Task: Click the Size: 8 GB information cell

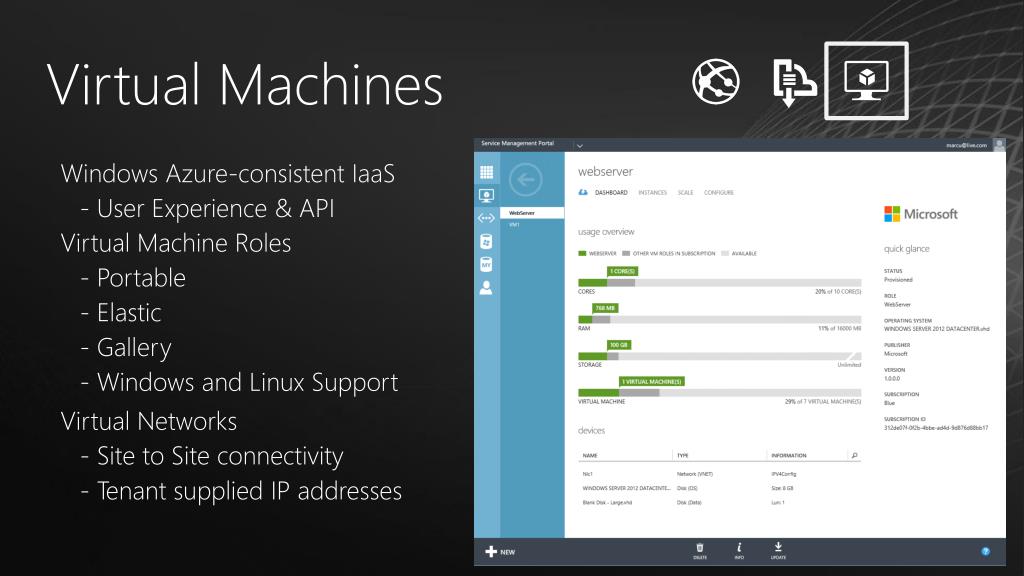Action: coord(782,488)
